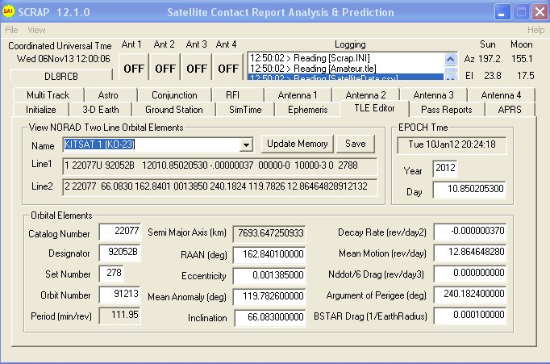Switch to the APRS tab

pos(509,110)
